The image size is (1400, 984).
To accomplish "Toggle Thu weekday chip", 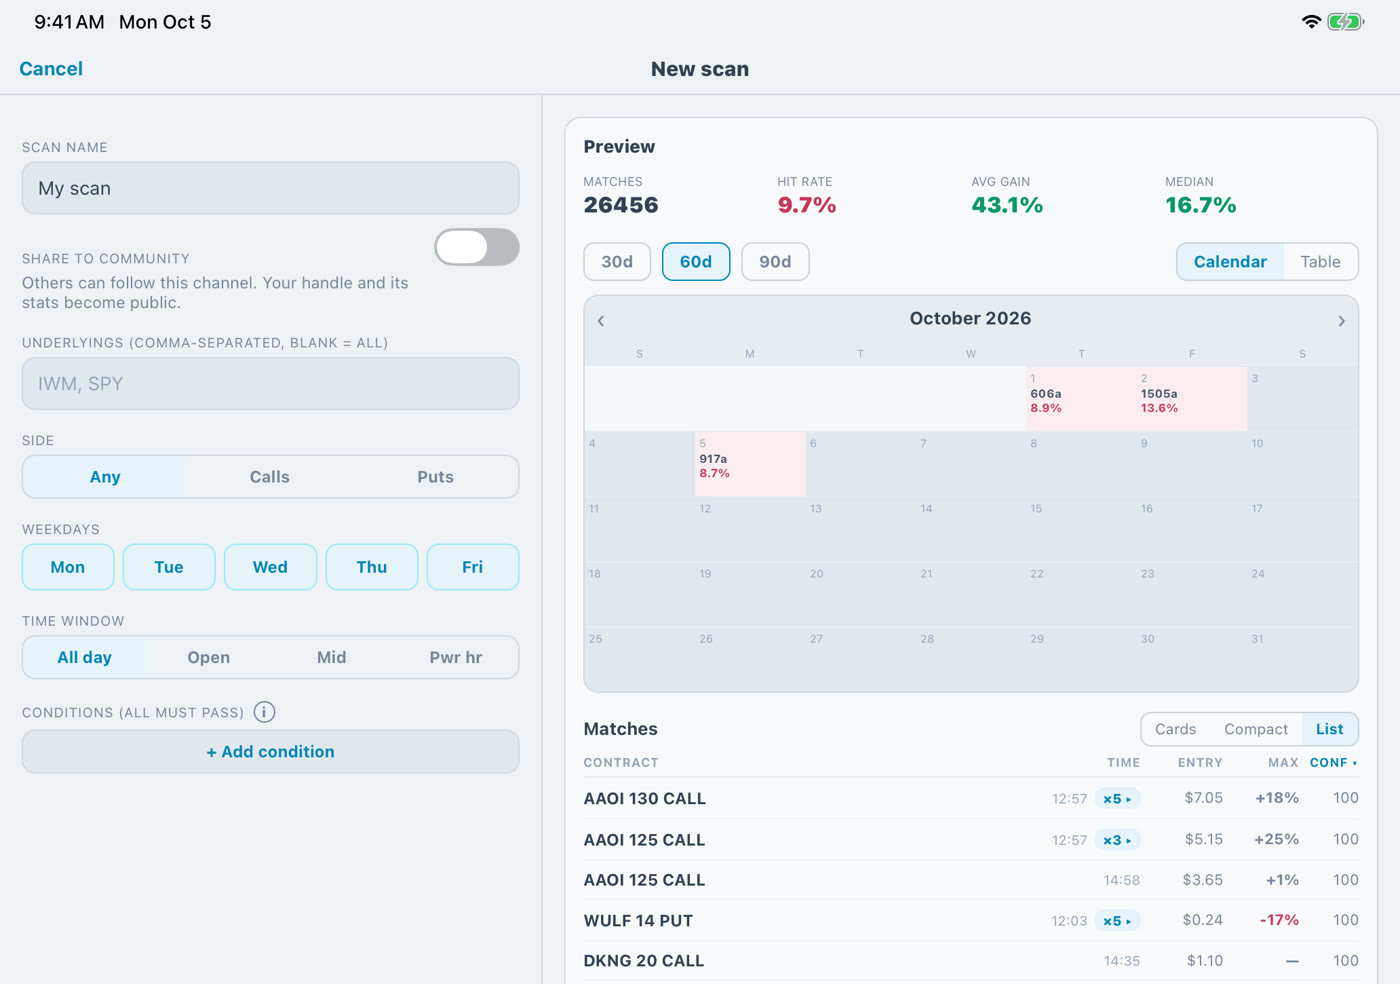I will tap(372, 567).
